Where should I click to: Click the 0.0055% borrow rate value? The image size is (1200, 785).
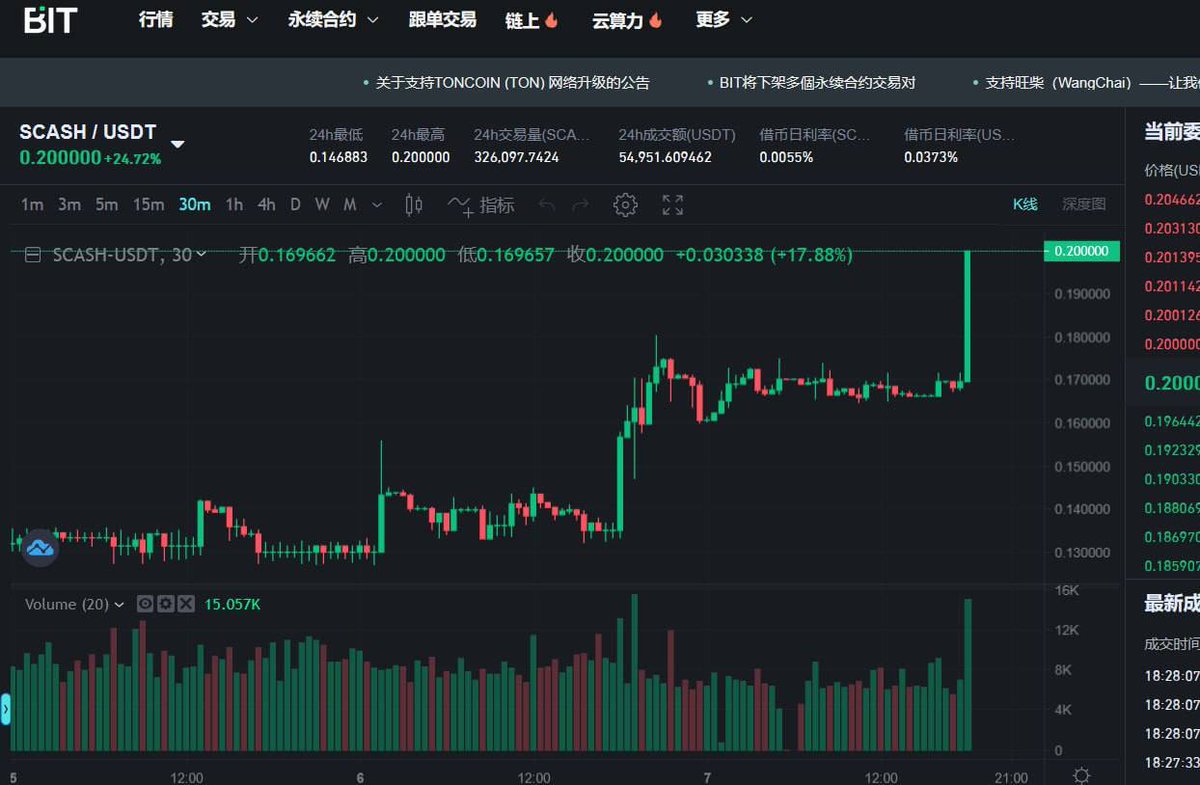point(786,157)
